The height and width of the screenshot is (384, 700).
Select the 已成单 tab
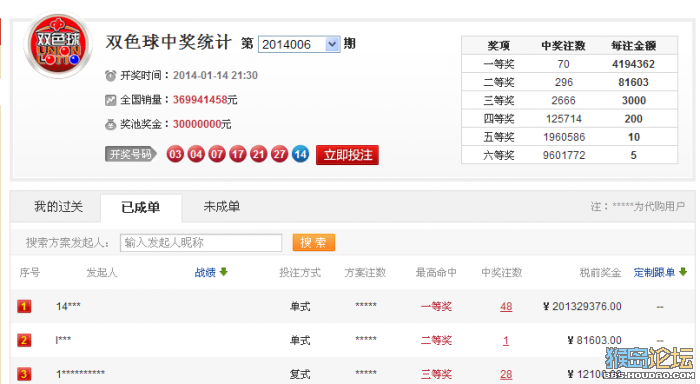tap(141, 208)
